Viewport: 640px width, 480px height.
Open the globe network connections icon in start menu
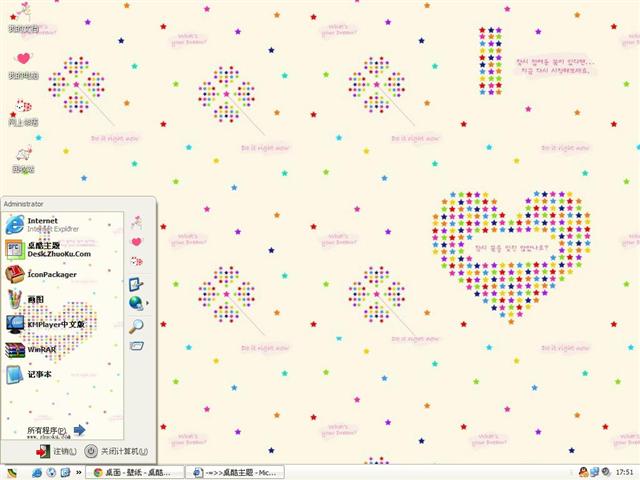(136, 303)
